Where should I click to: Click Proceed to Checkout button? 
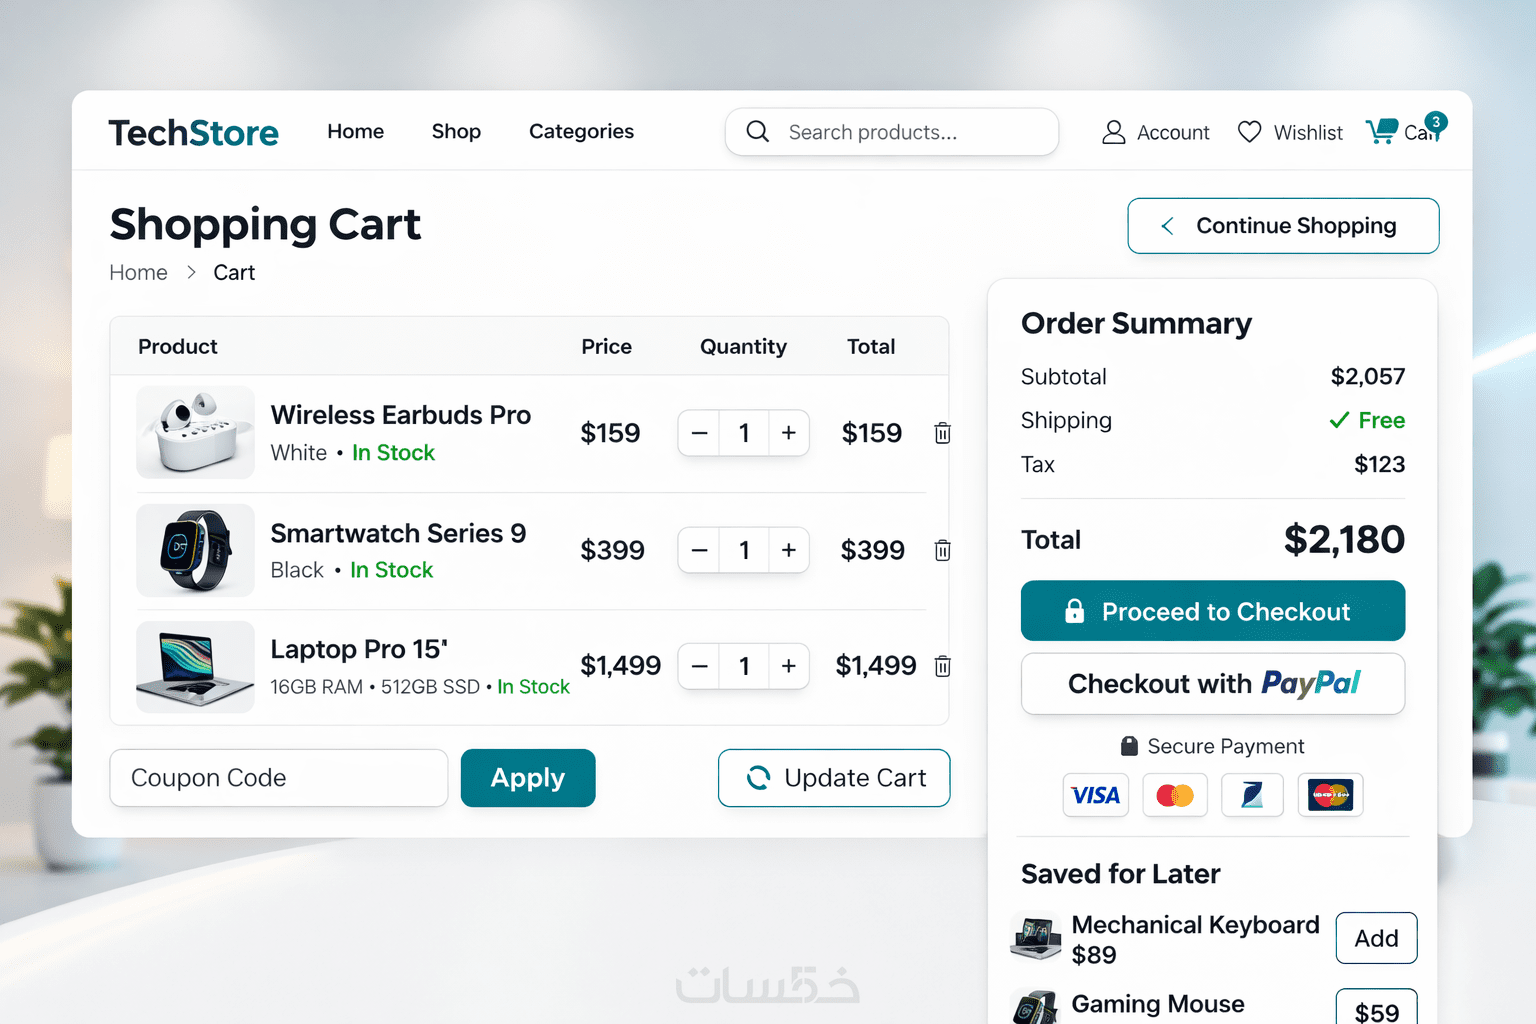(x=1212, y=611)
